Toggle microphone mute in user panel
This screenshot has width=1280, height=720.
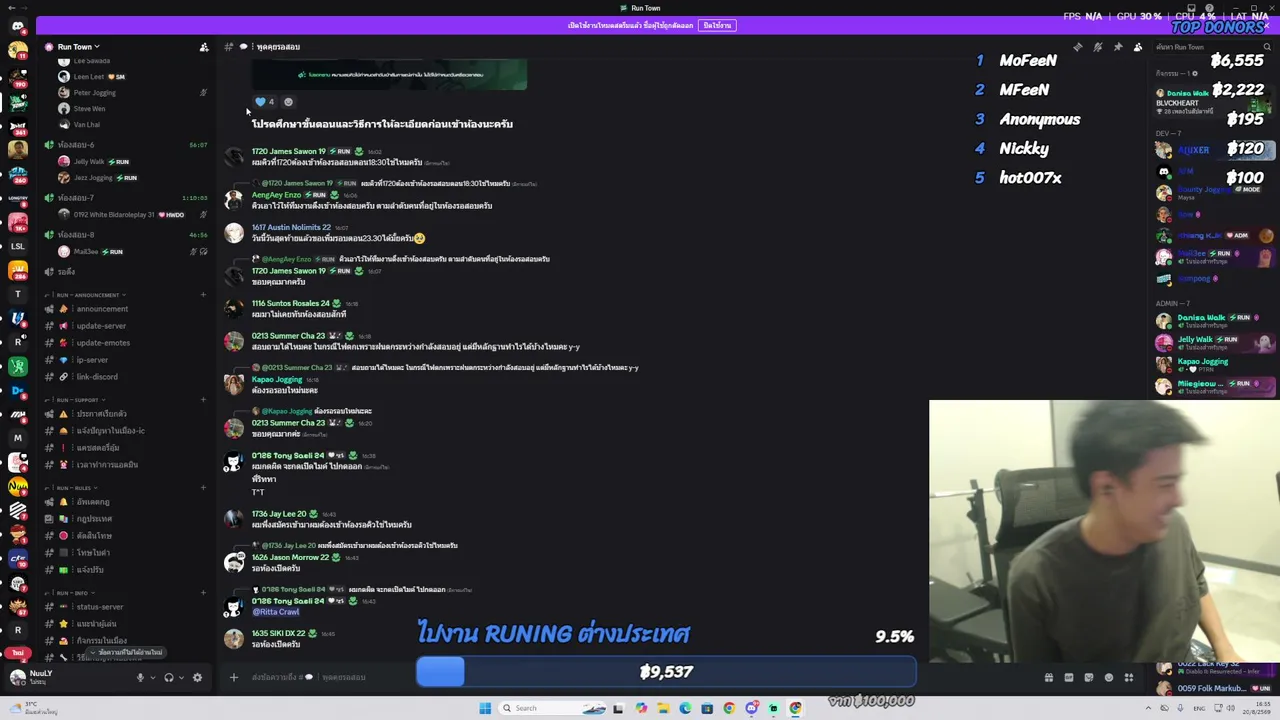140,678
